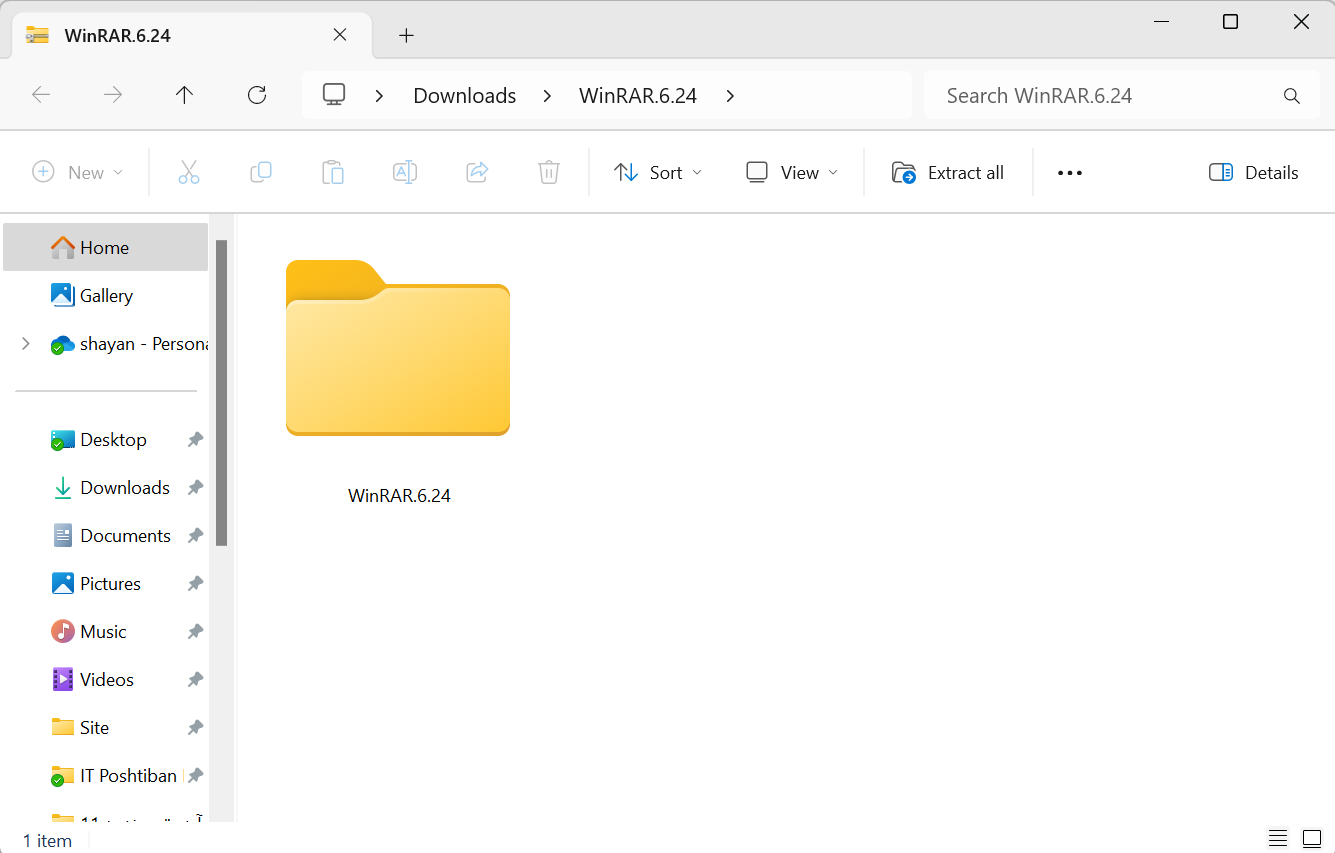Close the WinRAR.6.24 tab

pyautogui.click(x=340, y=35)
